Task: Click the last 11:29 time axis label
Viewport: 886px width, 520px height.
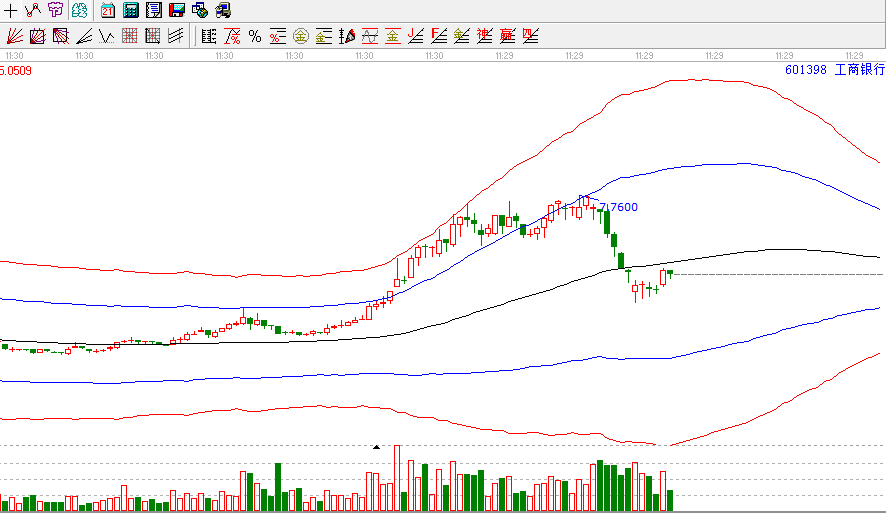Action: [x=854, y=55]
